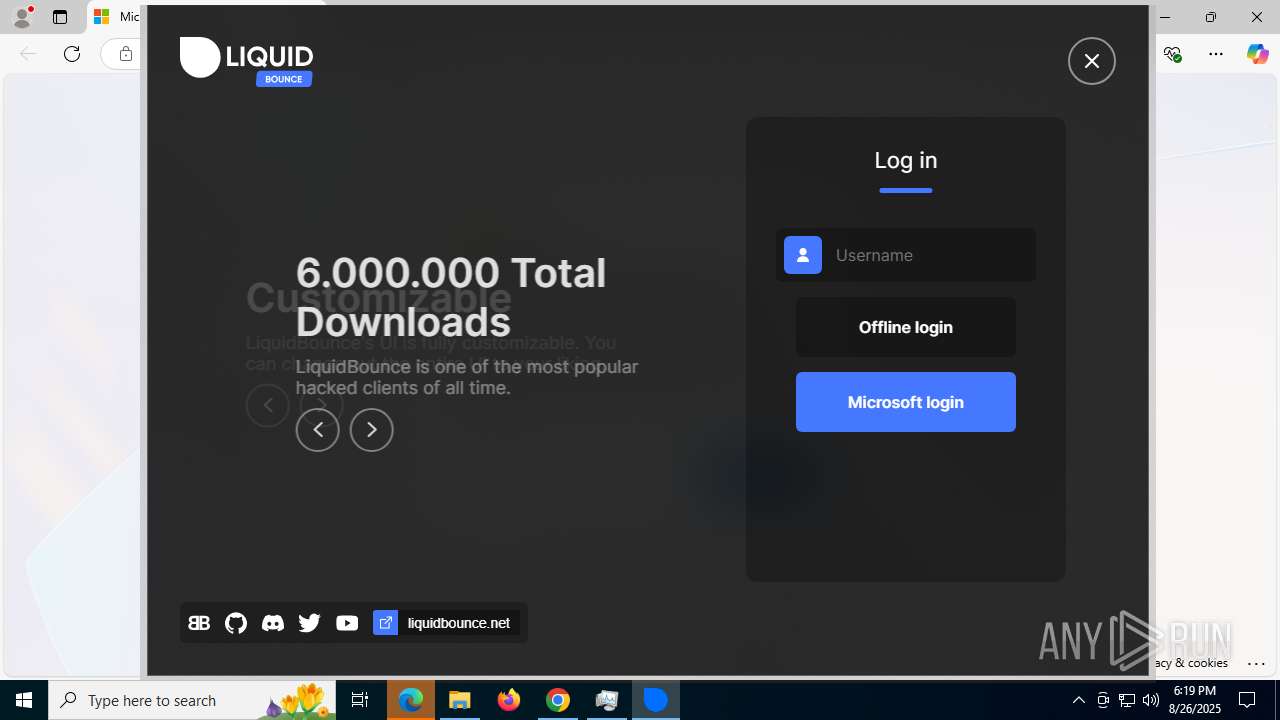Switch to Microsoft Edge on the taskbar

pyautogui.click(x=411, y=700)
